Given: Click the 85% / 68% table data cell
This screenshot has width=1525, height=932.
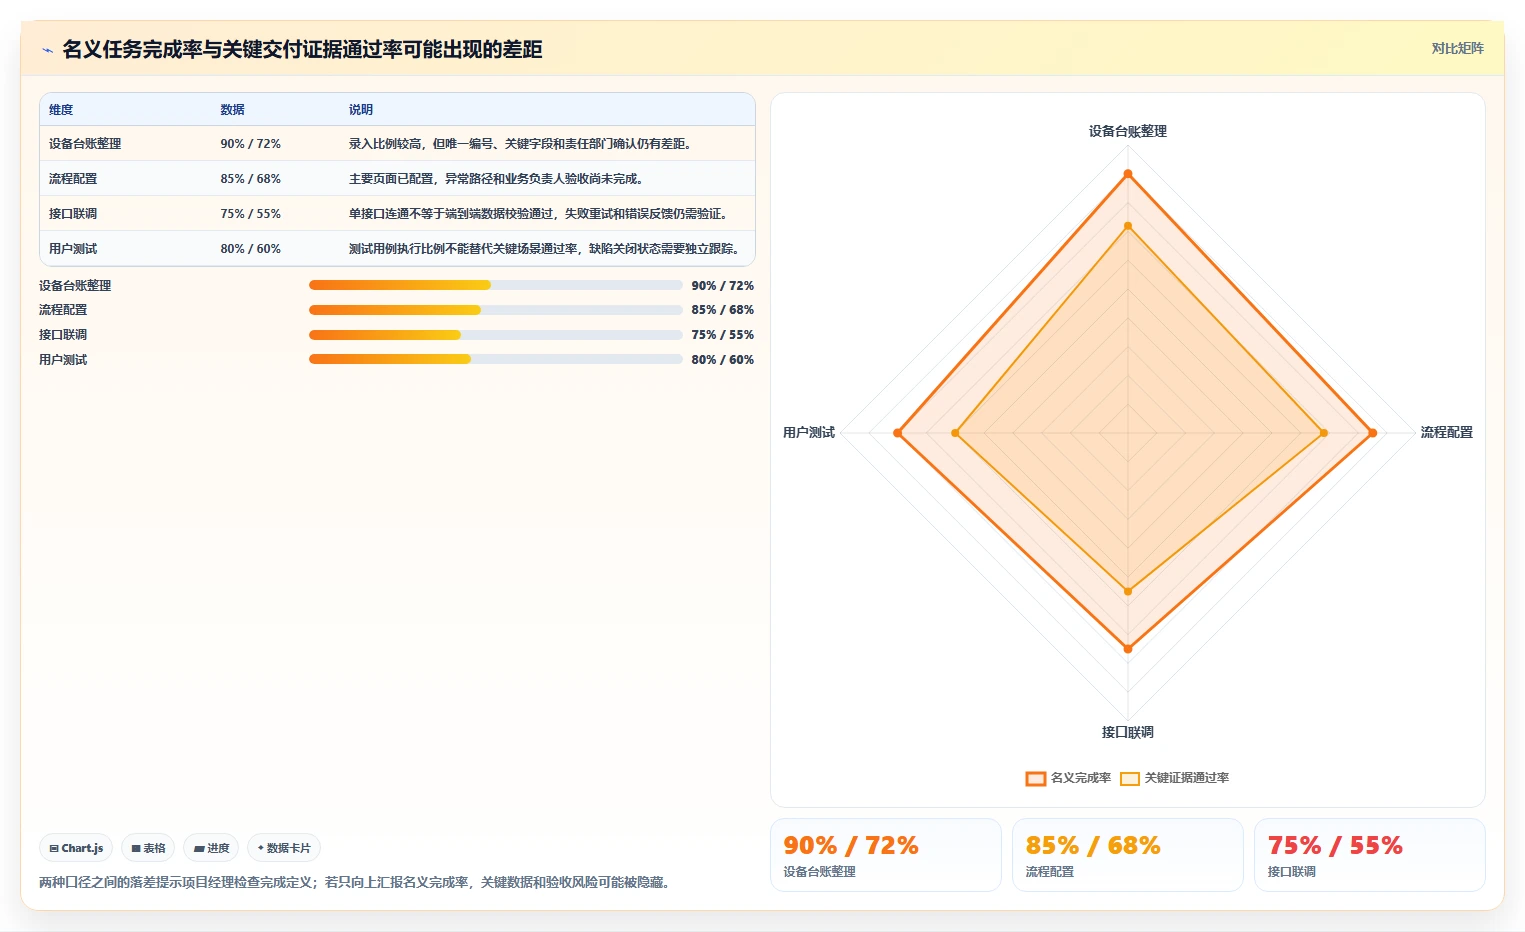Looking at the screenshot, I should (x=251, y=179).
